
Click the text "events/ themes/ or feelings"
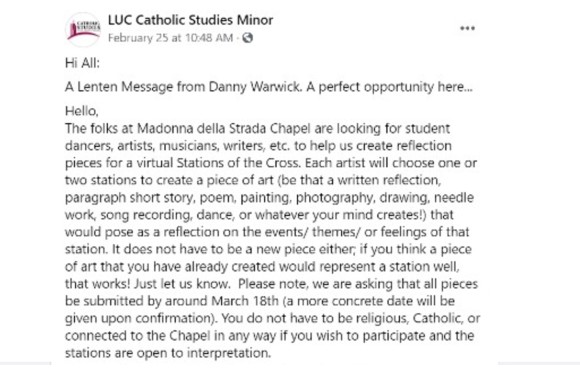pos(347,232)
